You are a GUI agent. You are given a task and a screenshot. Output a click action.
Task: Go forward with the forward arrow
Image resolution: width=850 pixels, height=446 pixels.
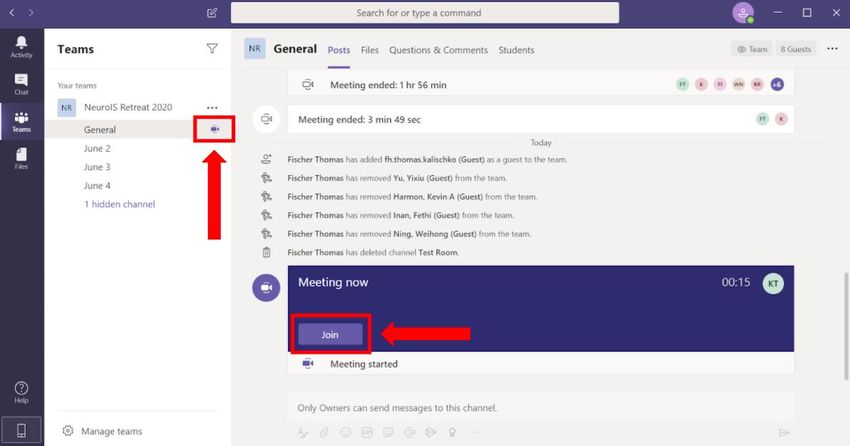click(x=31, y=12)
